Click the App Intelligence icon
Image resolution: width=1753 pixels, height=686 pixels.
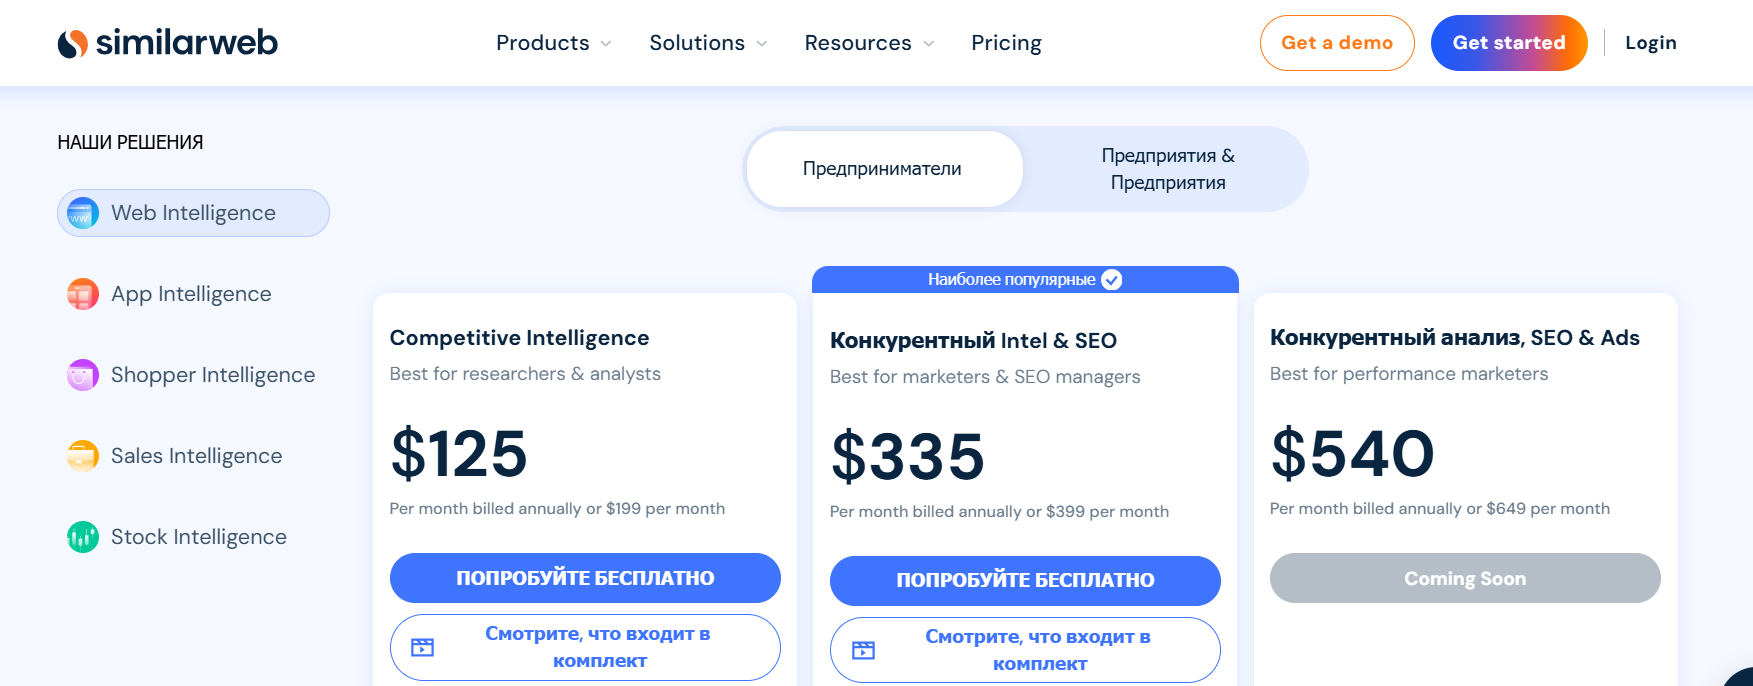(83, 294)
